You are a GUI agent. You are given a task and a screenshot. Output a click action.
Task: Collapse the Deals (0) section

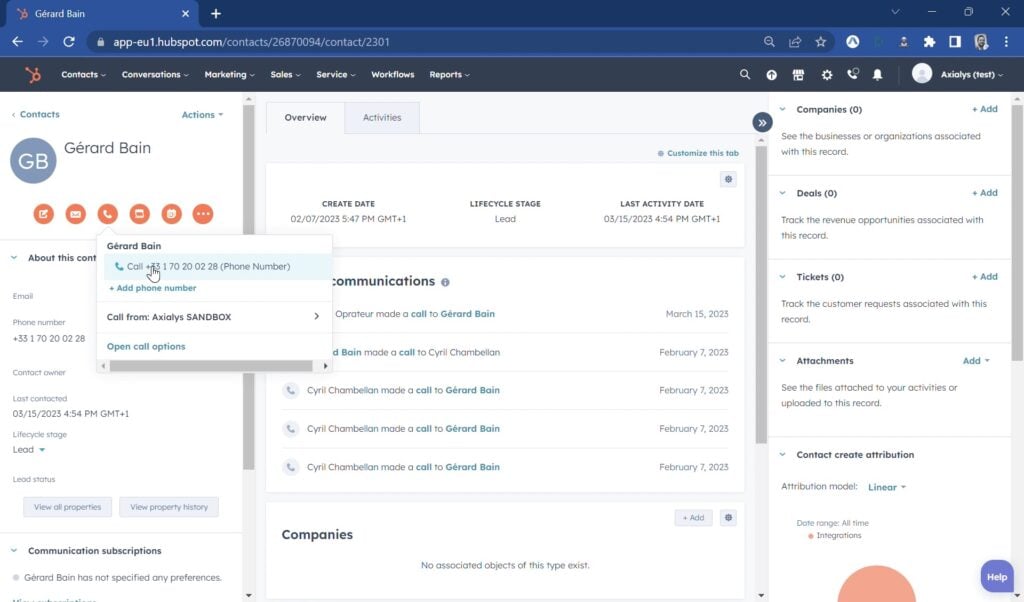[x=782, y=193]
